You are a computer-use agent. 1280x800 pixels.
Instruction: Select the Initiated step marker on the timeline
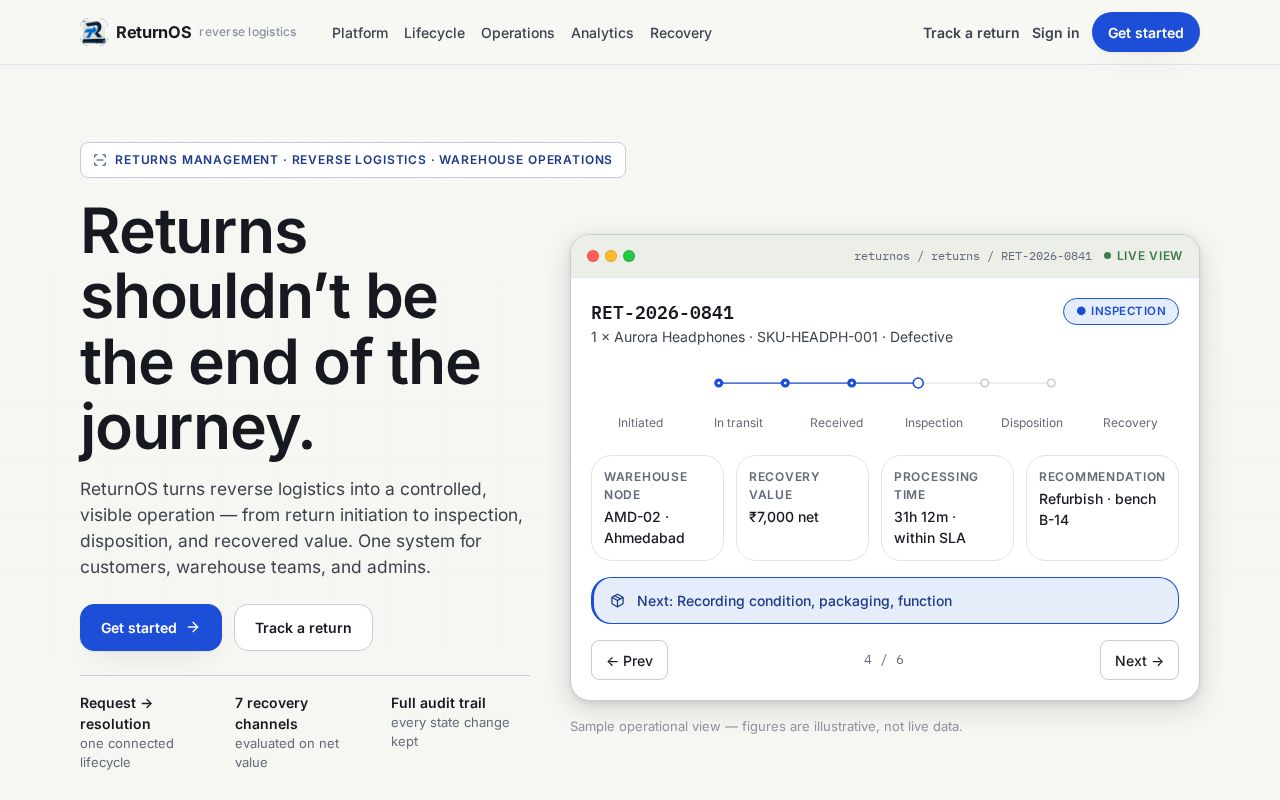[x=719, y=383]
